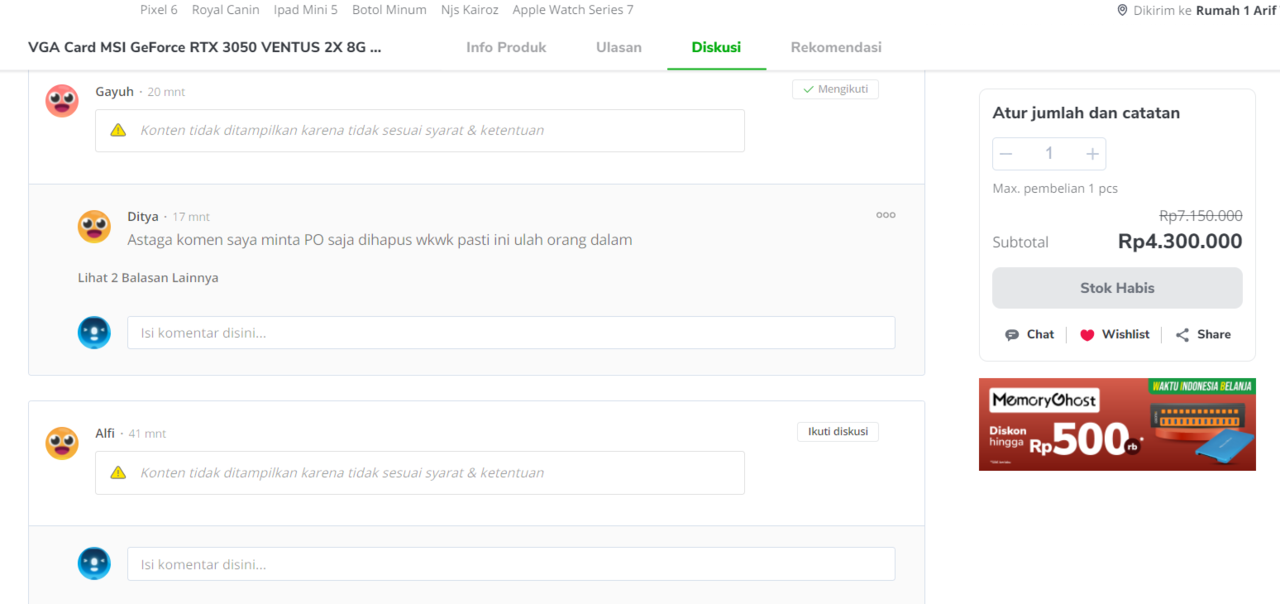Open the MemoryGhost discount banner
The image size is (1280, 604).
tap(1117, 424)
